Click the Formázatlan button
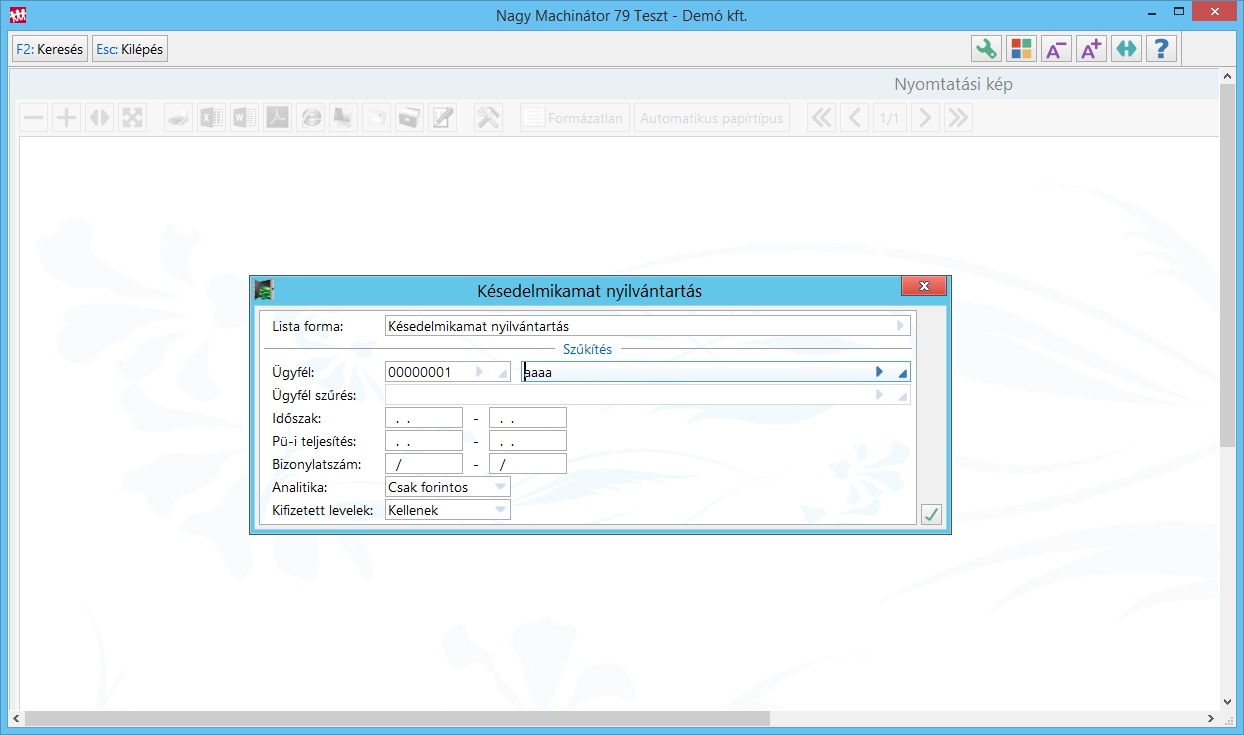The width and height of the screenshot is (1244, 735). (575, 118)
